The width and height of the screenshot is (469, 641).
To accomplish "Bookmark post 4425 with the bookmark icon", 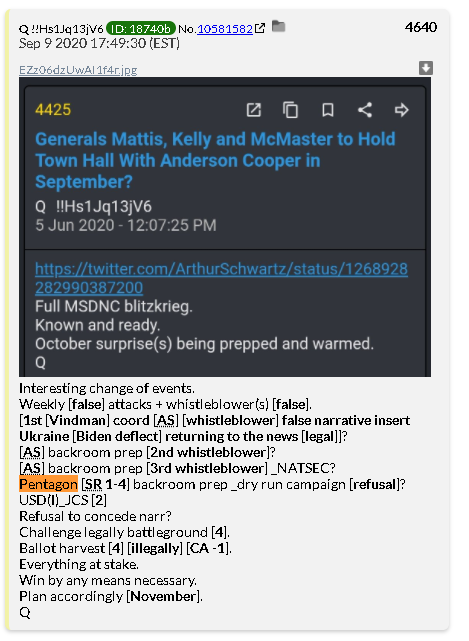I will 328,110.
